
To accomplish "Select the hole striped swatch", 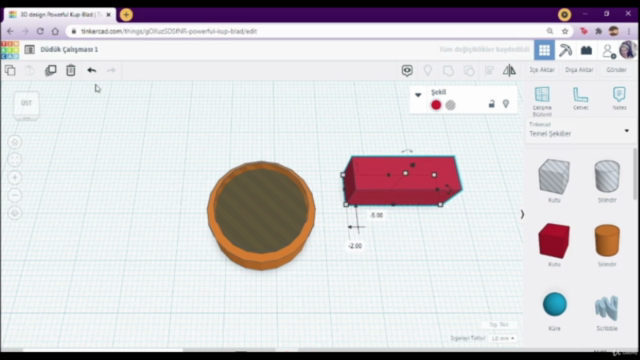I will coord(450,105).
